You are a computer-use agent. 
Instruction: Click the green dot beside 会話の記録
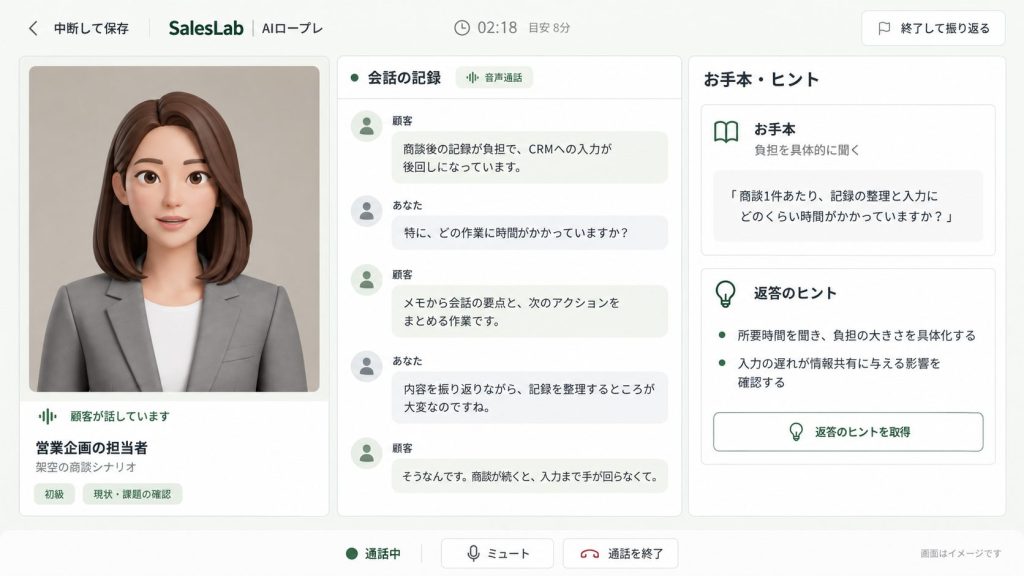355,78
